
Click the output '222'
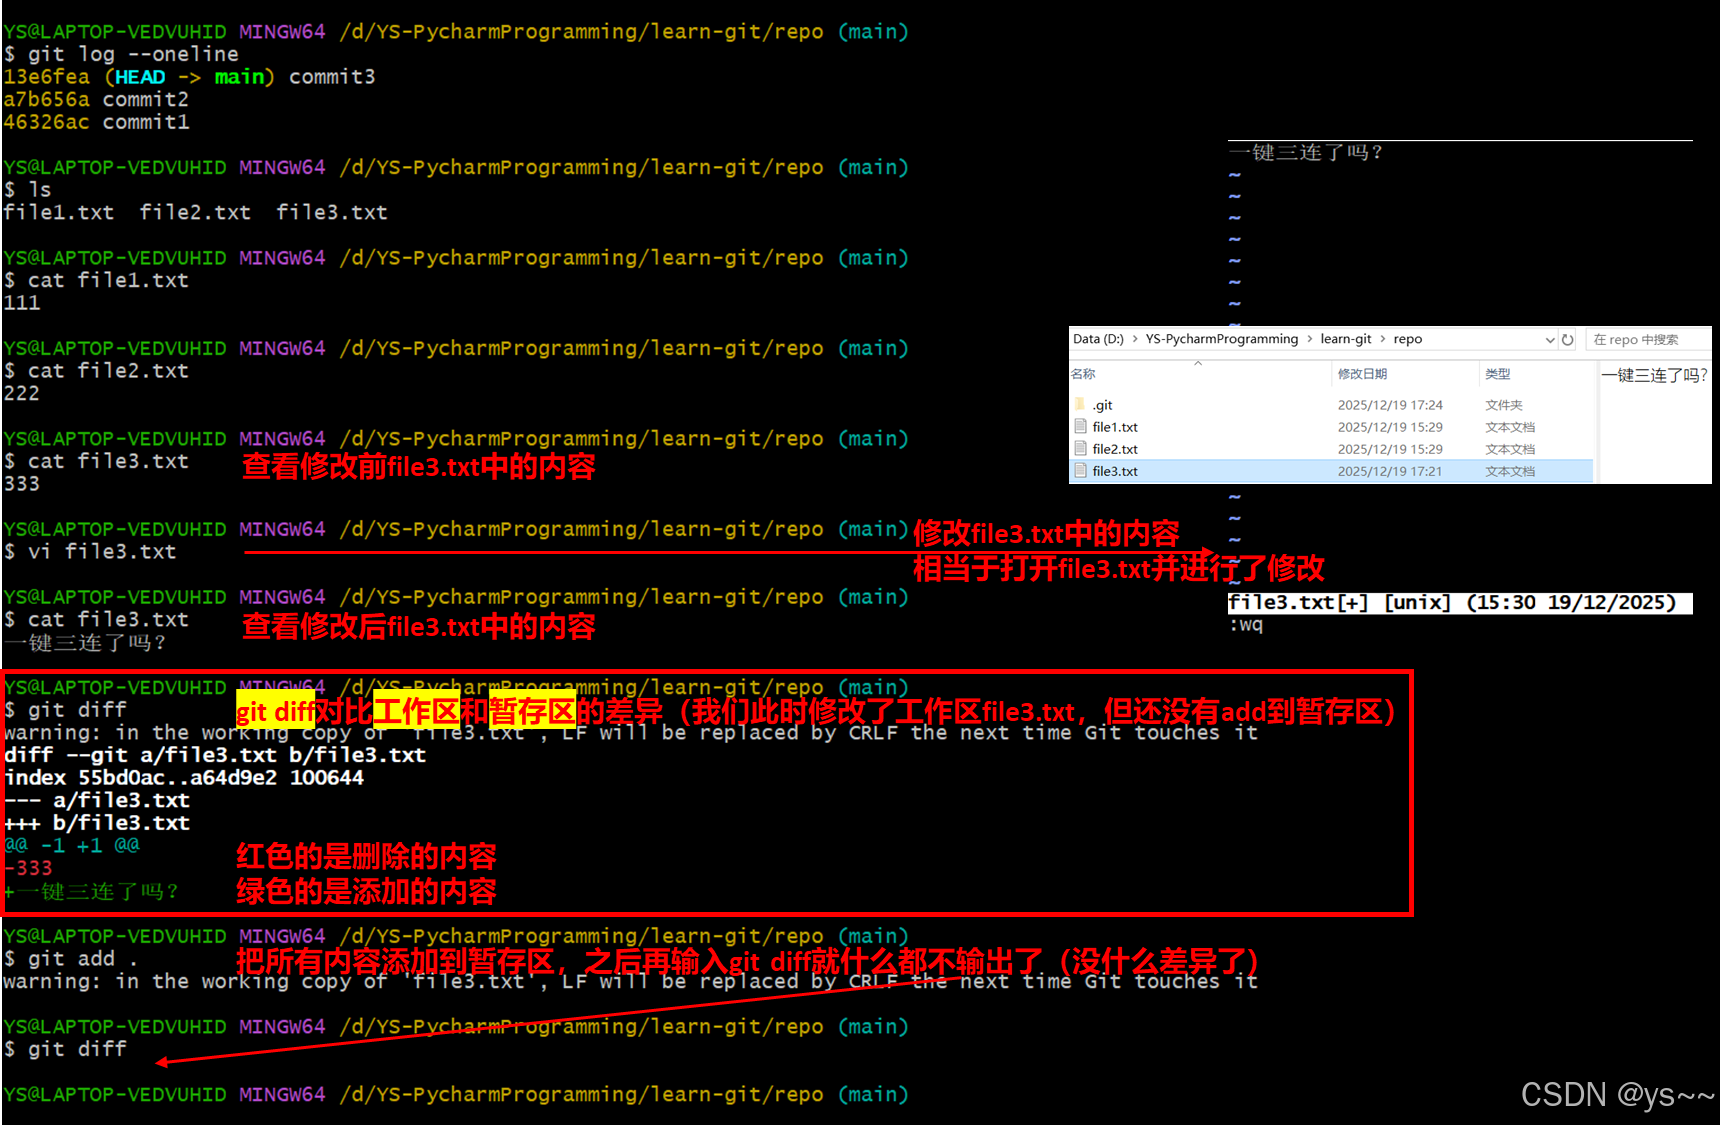pyautogui.click(x=21, y=394)
